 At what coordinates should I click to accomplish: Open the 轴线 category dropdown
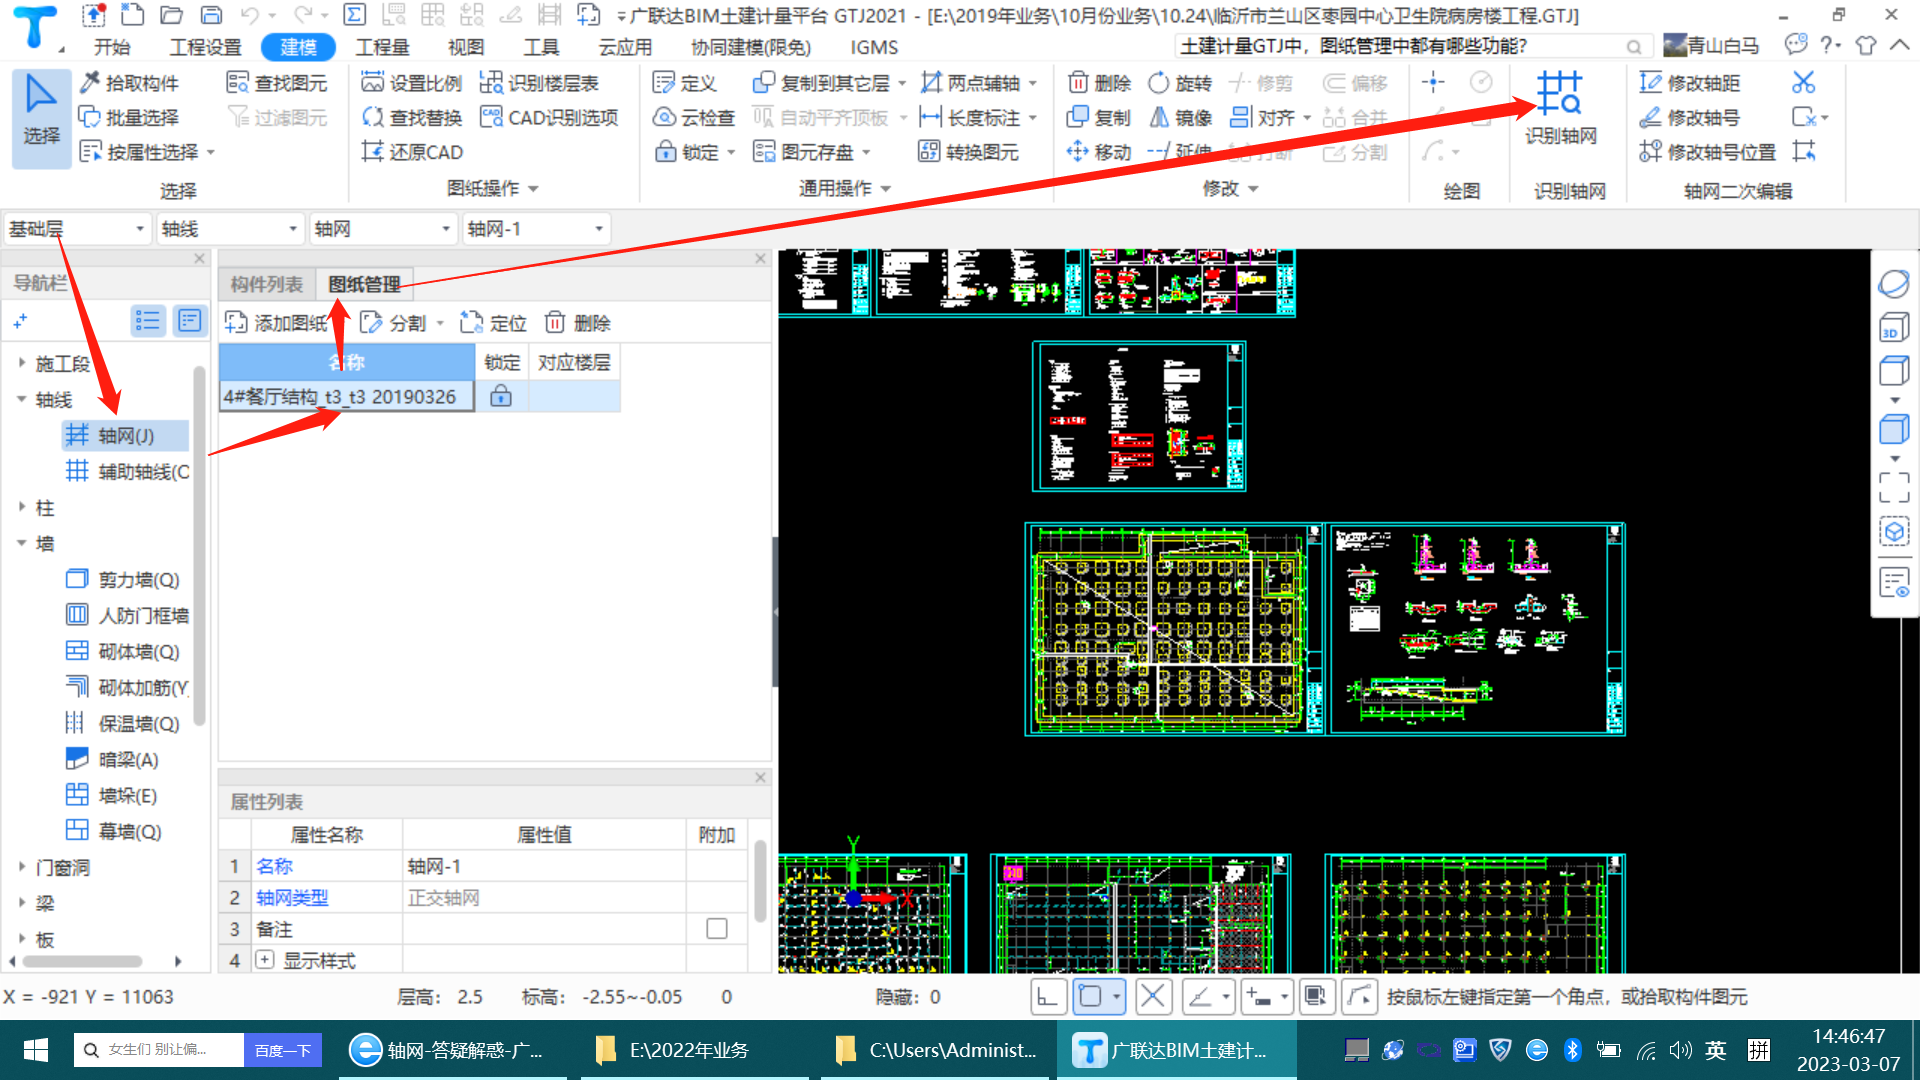coord(230,229)
